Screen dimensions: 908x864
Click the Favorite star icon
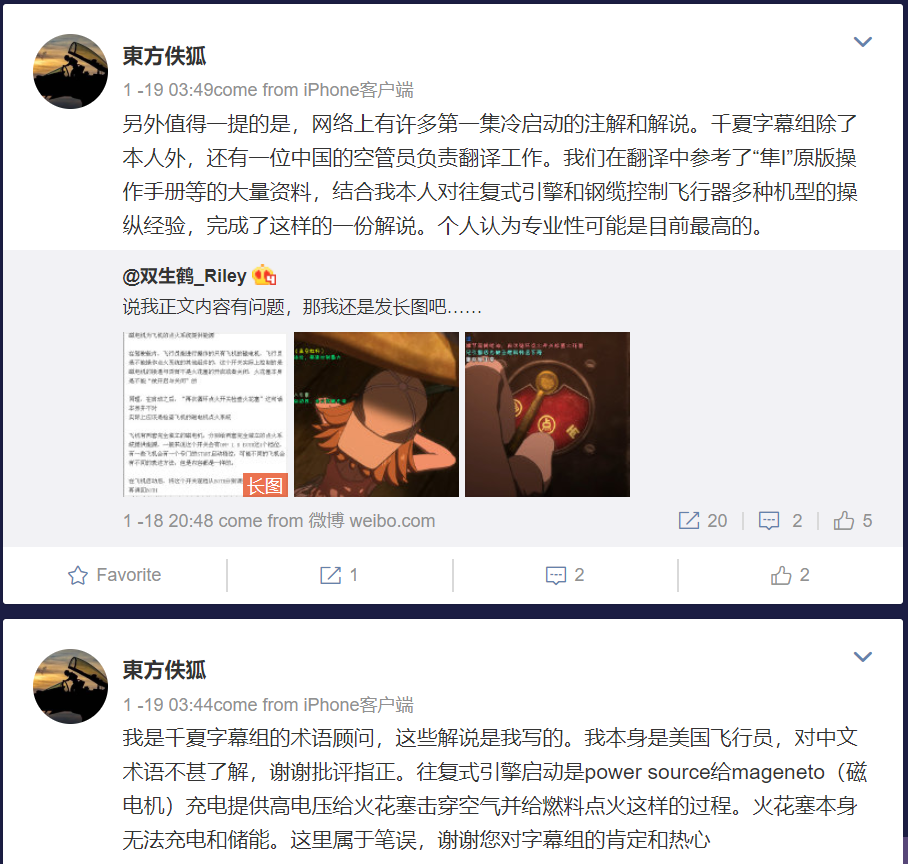point(78,575)
